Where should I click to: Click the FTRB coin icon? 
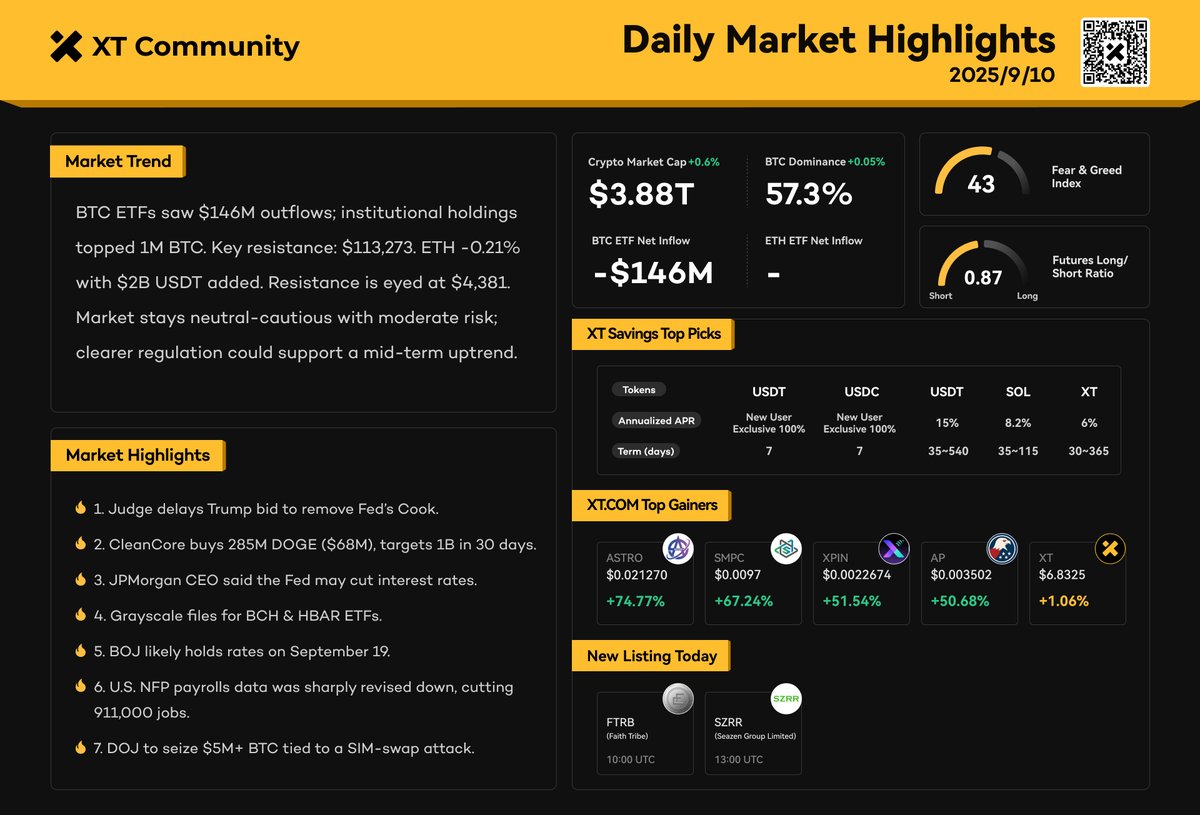pyautogui.click(x=678, y=700)
